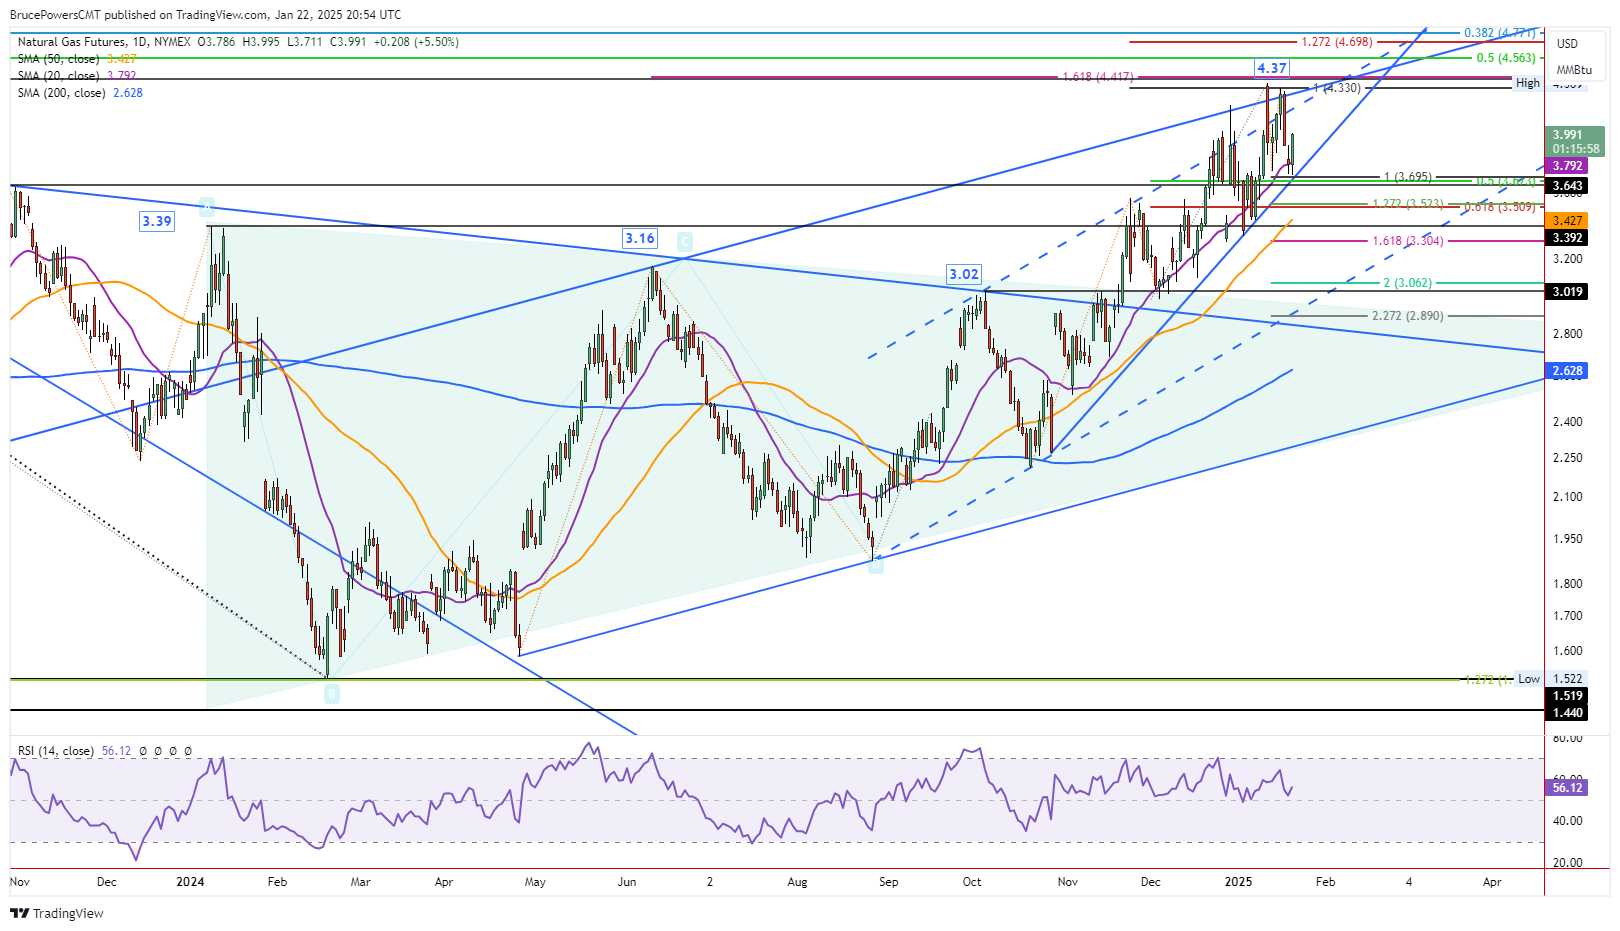The image size is (1620, 931).
Task: Select the SMA (200, close) legend entry
Action: point(61,93)
